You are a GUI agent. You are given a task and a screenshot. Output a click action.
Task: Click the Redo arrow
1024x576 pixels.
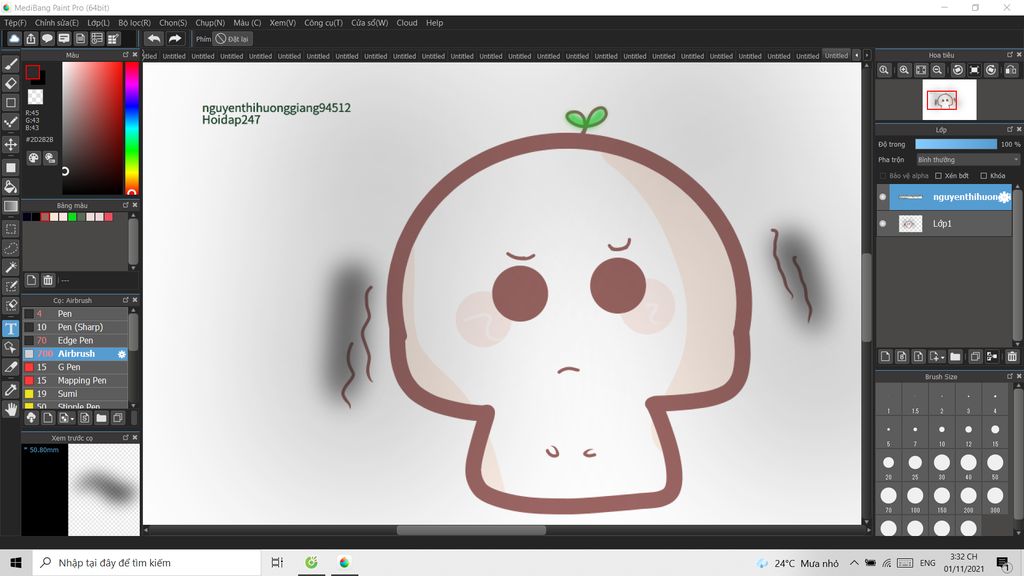175,39
